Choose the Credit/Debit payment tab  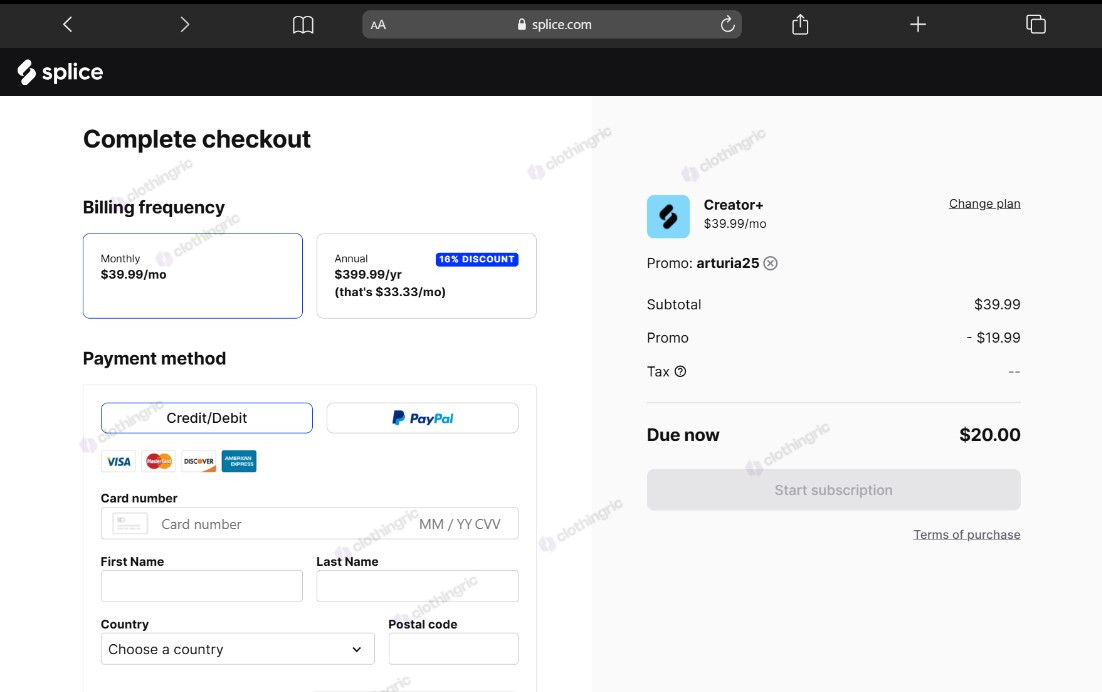point(207,418)
